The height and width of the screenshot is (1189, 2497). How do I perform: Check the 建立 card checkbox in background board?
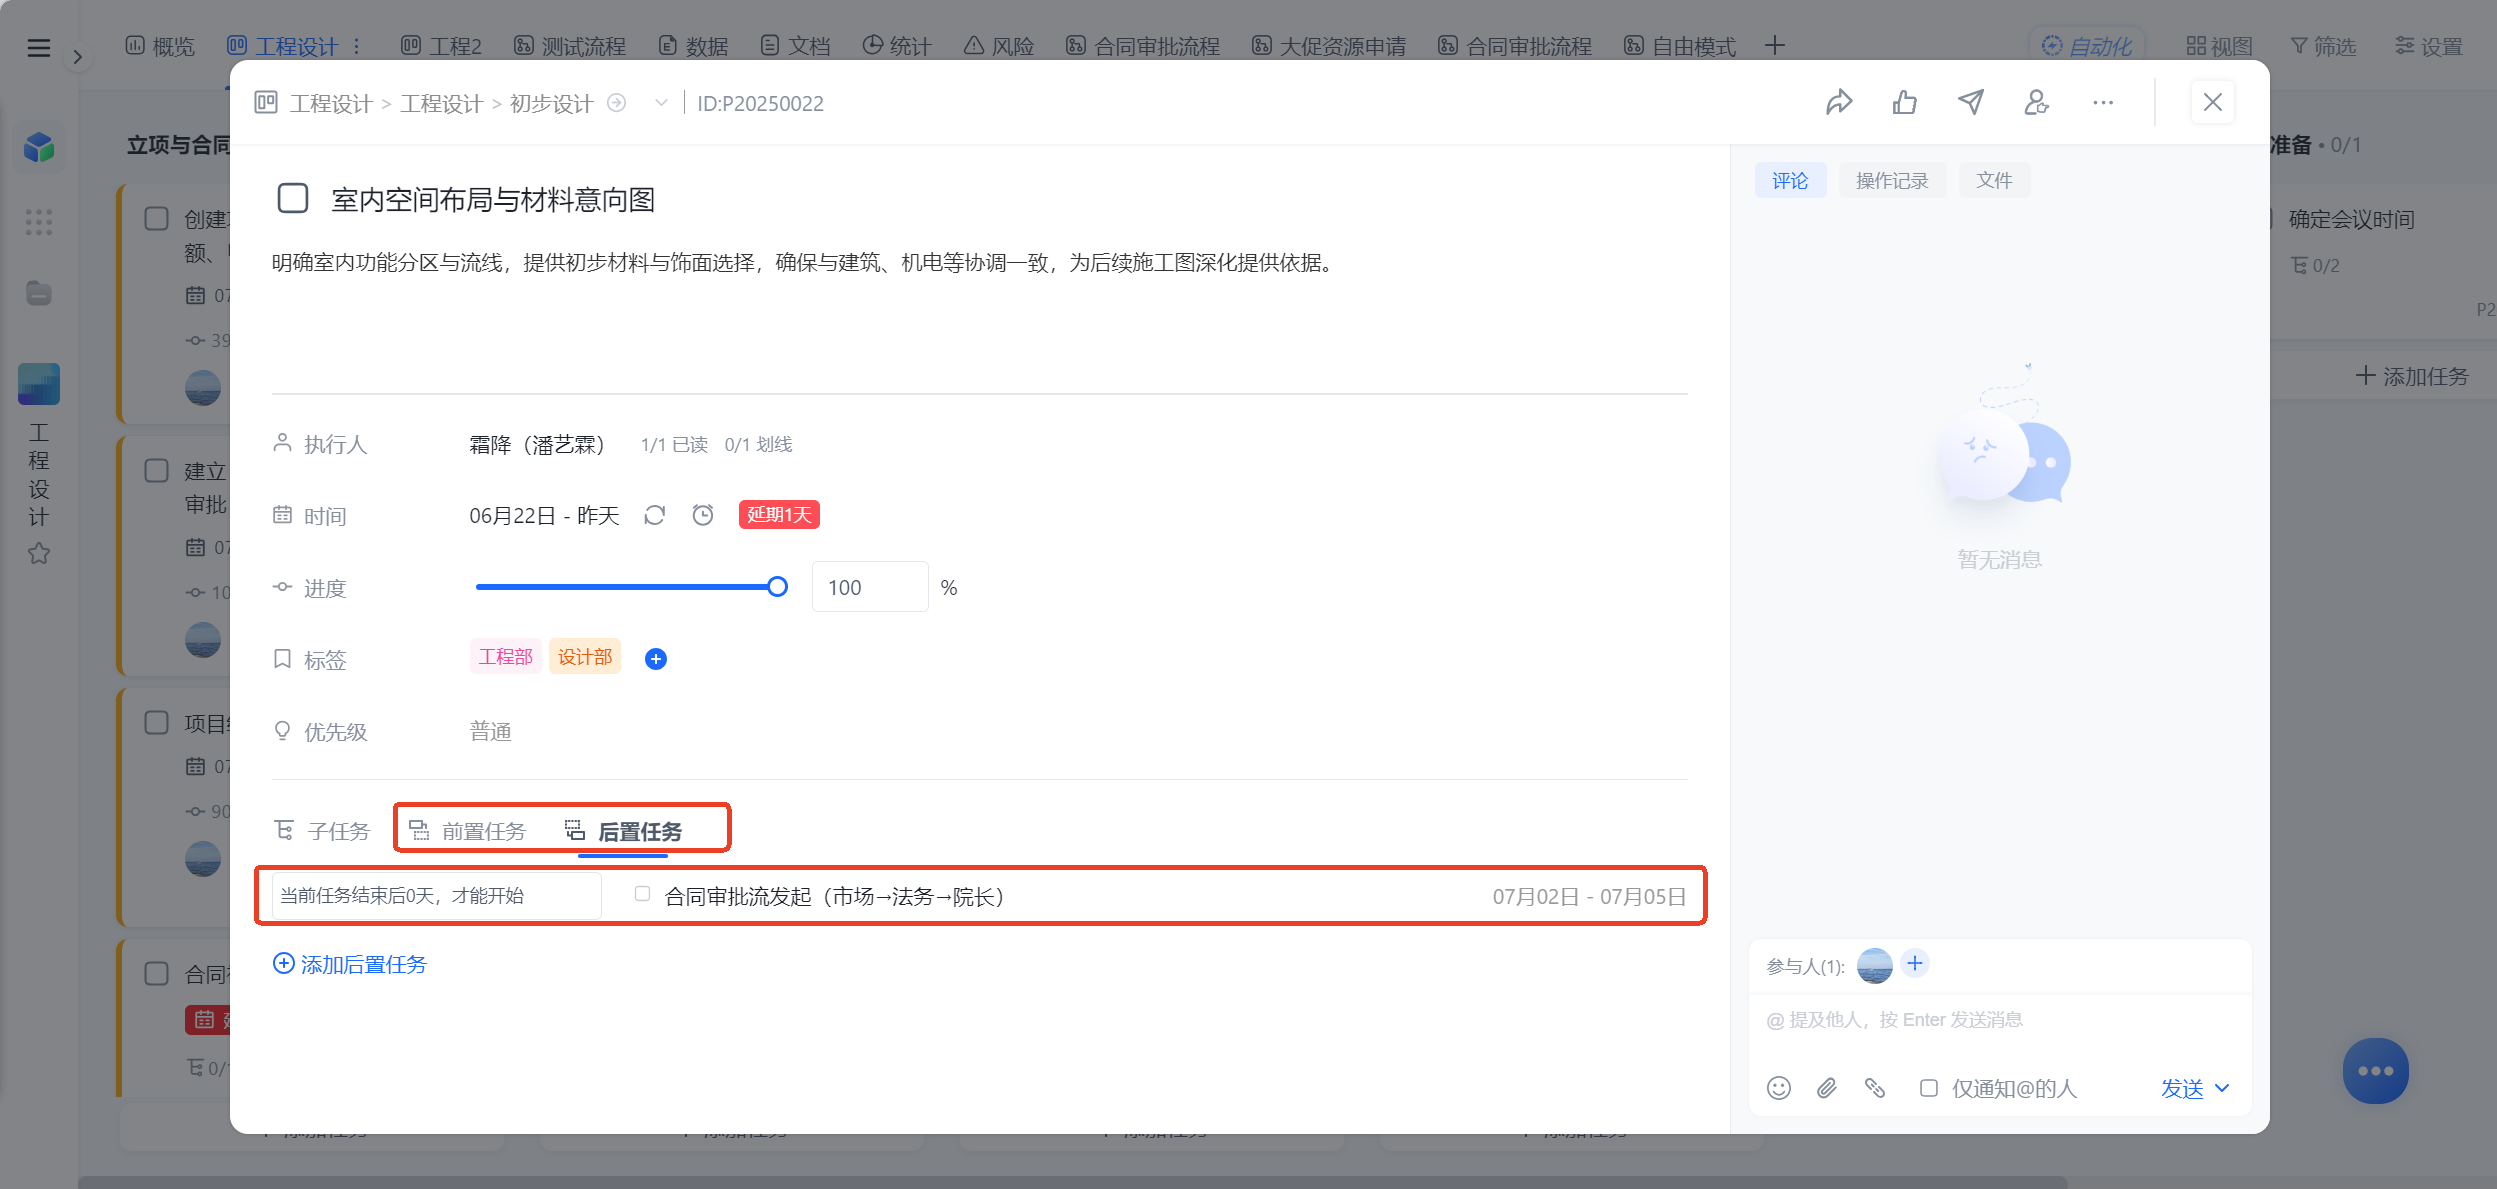coord(157,470)
